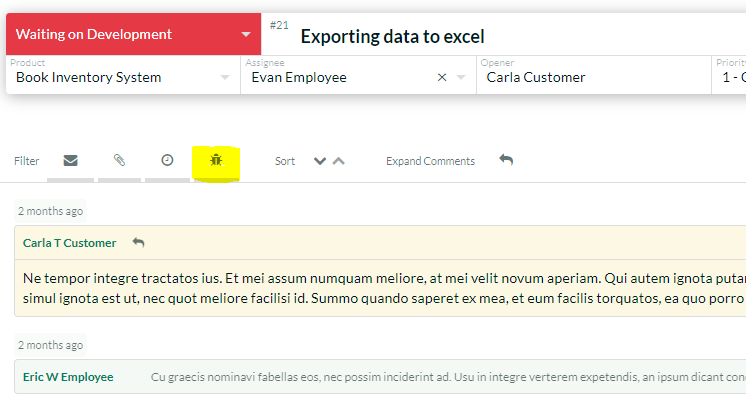746x407 pixels.
Task: Toggle the email filter envelope icon
Action: tap(70, 161)
